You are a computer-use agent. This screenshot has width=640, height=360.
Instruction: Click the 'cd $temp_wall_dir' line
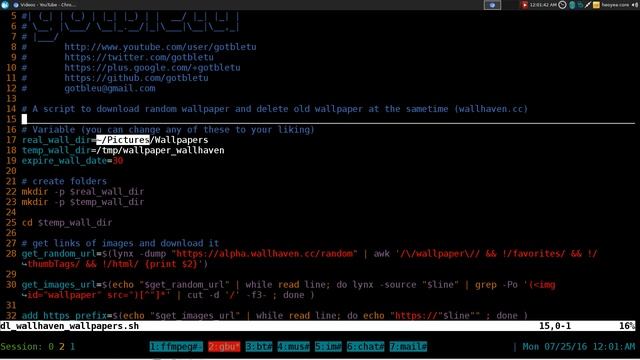coord(67,222)
